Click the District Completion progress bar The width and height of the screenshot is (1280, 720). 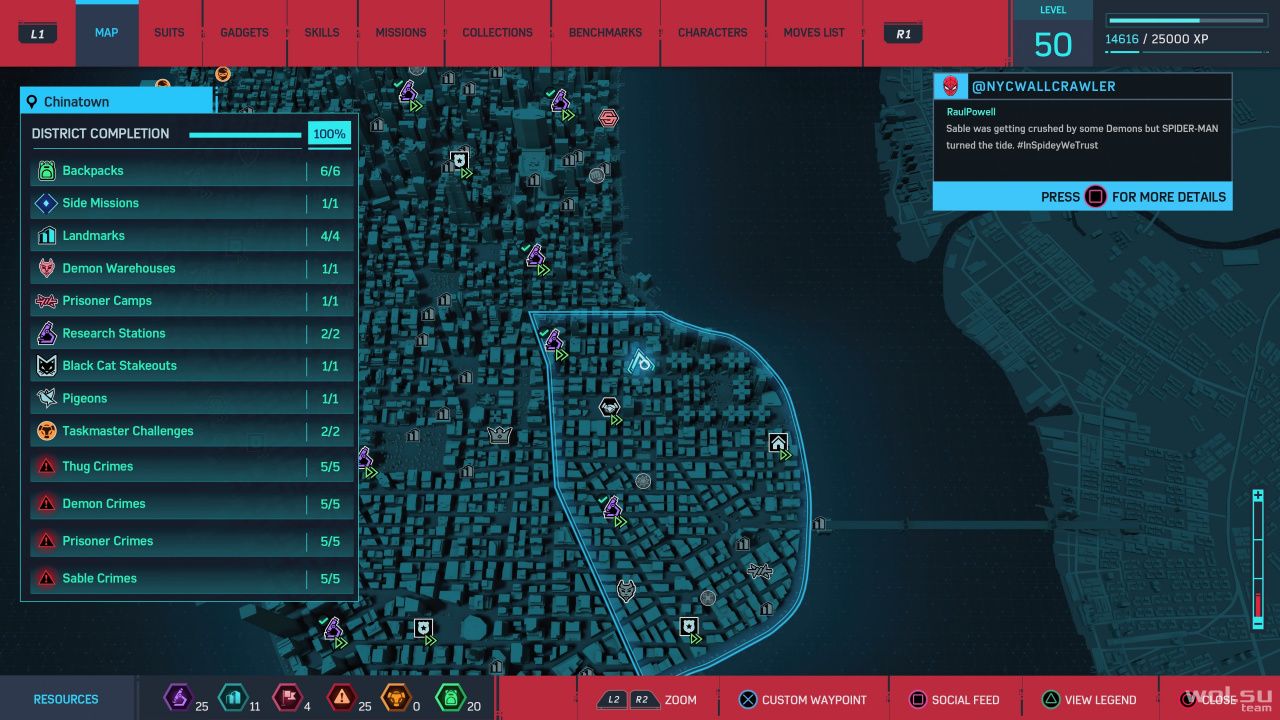(x=245, y=135)
